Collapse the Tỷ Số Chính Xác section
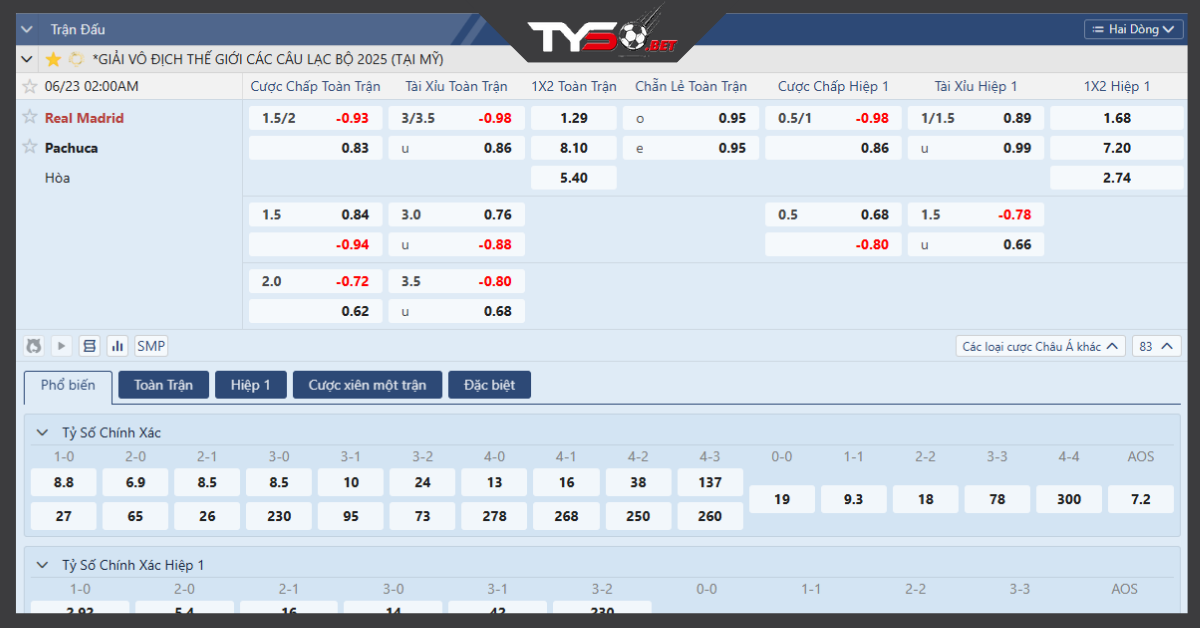This screenshot has height=628, width=1200. (42, 433)
